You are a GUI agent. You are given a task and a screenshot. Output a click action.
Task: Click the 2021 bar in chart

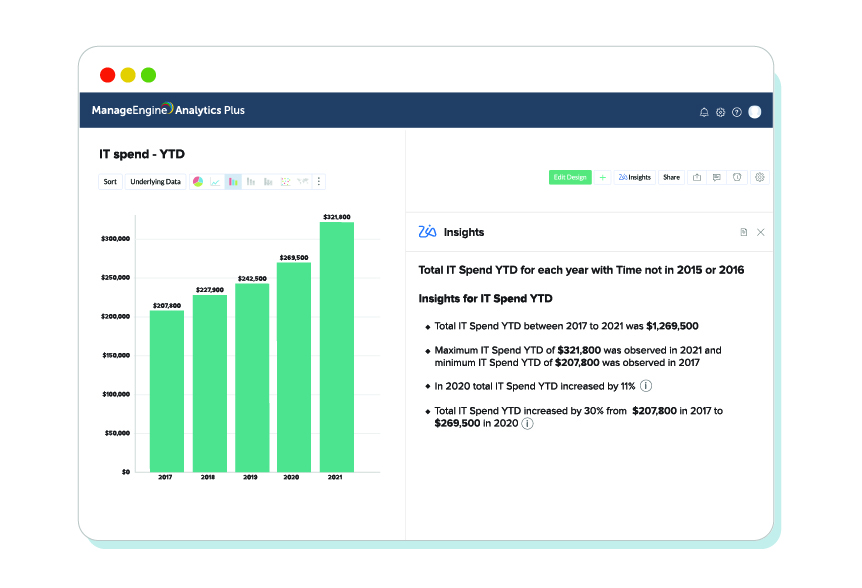[336, 347]
